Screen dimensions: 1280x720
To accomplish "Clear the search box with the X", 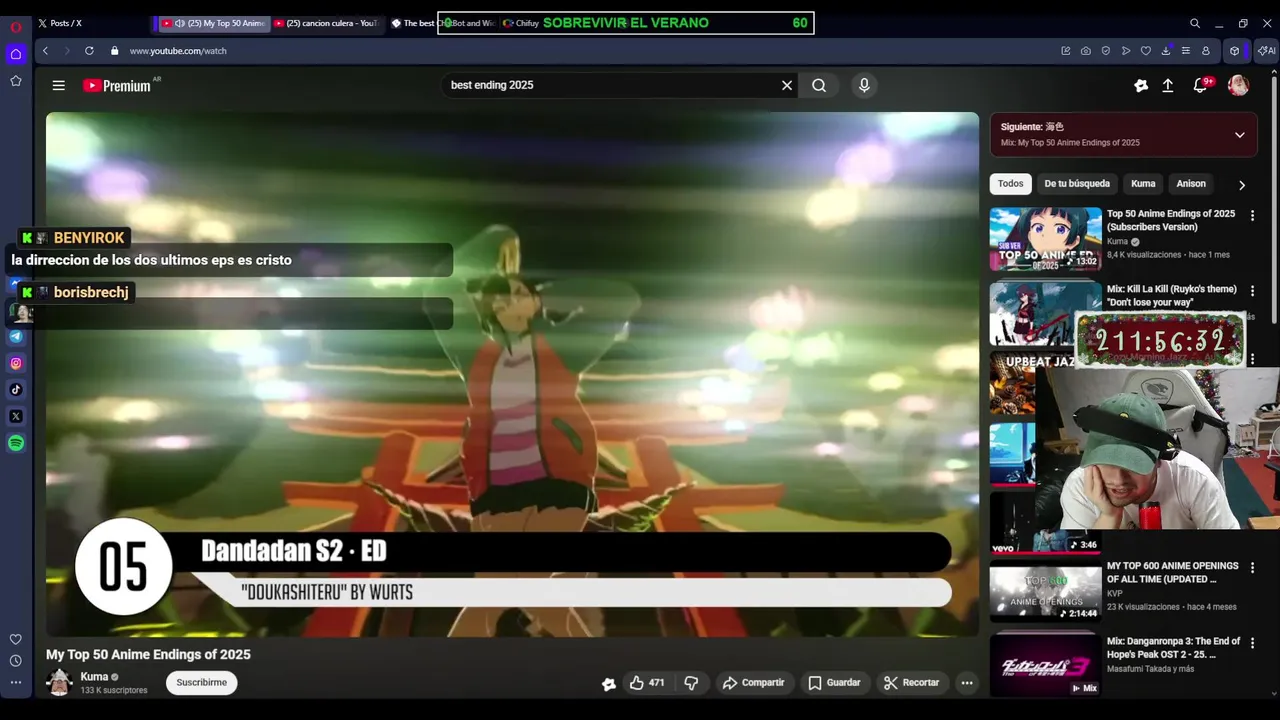I will 787,85.
